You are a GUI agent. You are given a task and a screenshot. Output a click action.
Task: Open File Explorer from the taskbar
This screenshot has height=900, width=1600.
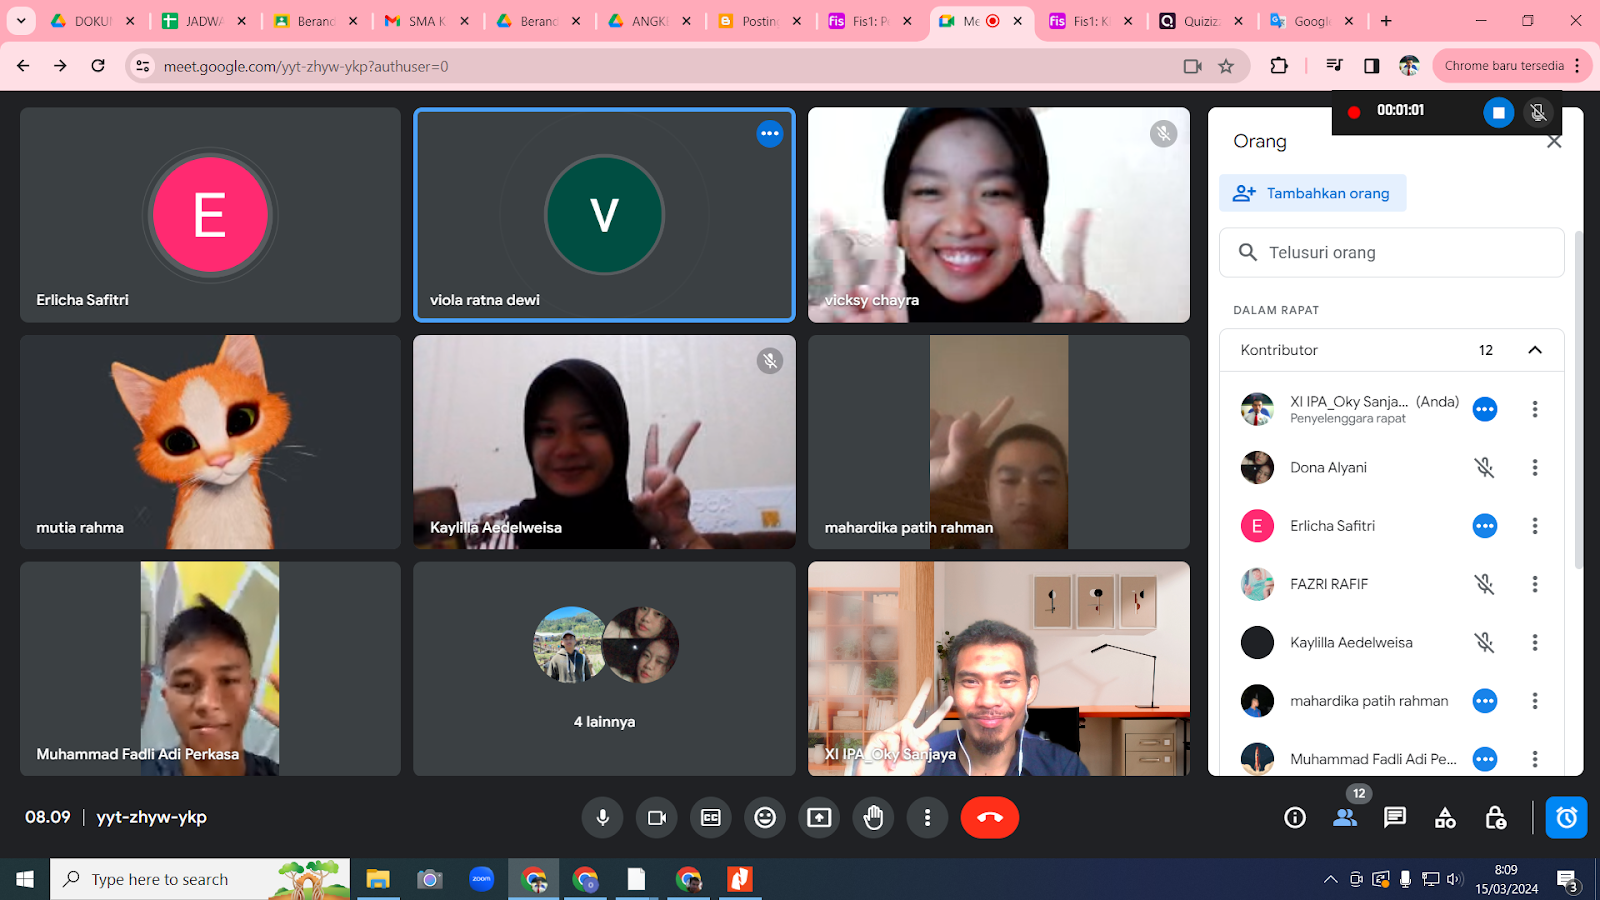tap(377, 879)
